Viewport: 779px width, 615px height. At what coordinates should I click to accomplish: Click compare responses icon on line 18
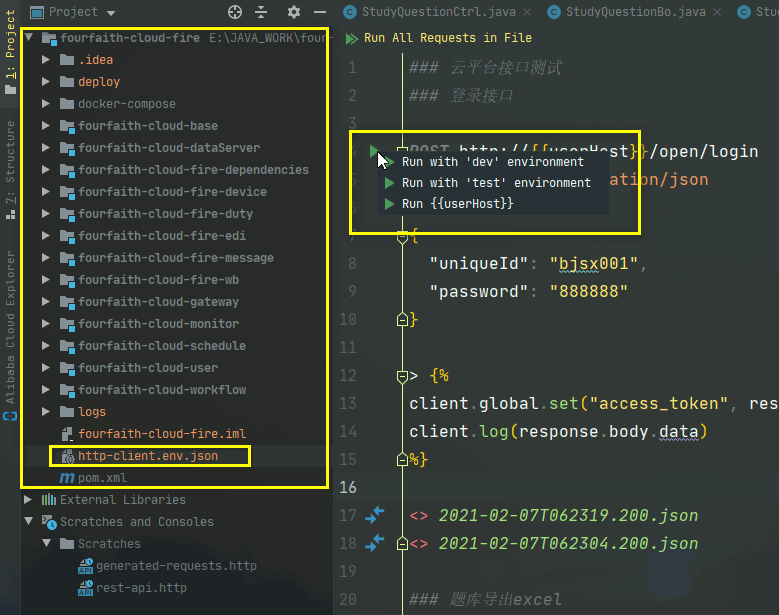point(375,542)
